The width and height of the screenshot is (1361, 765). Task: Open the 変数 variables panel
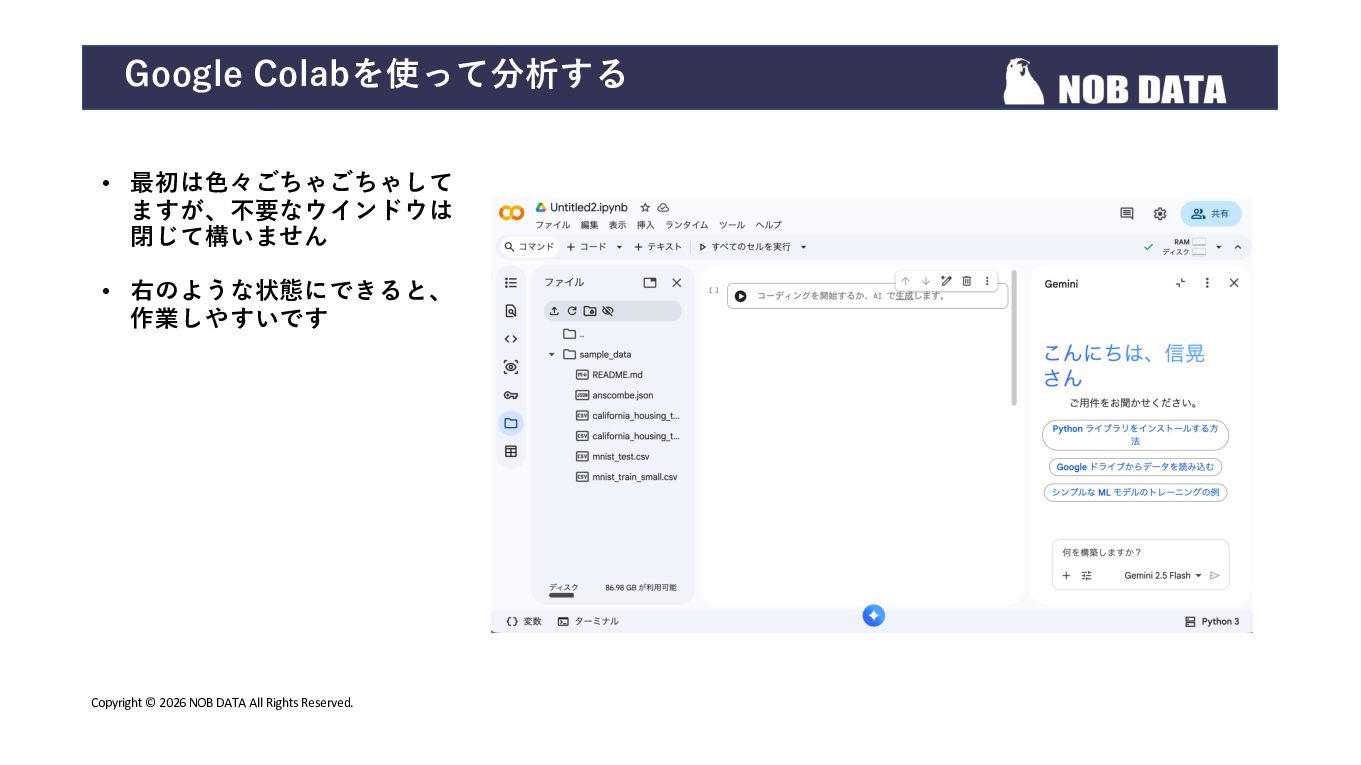click(x=524, y=621)
